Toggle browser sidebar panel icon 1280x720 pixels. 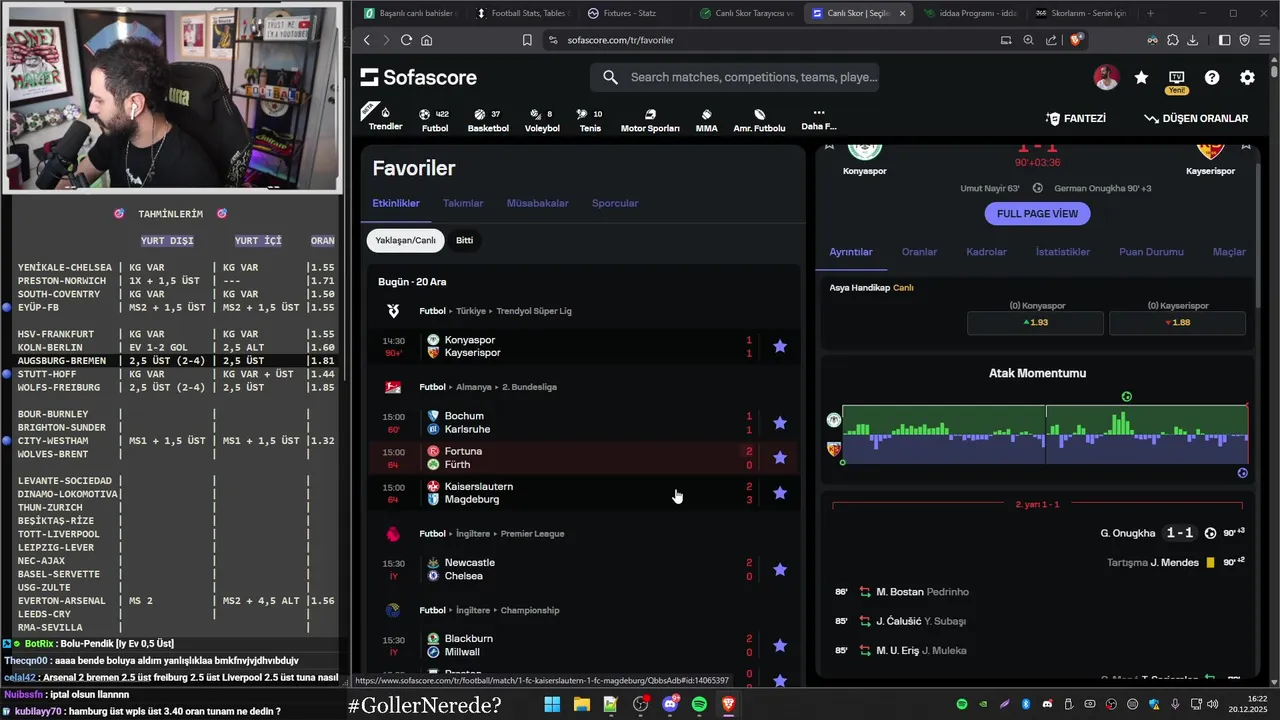(x=1225, y=40)
